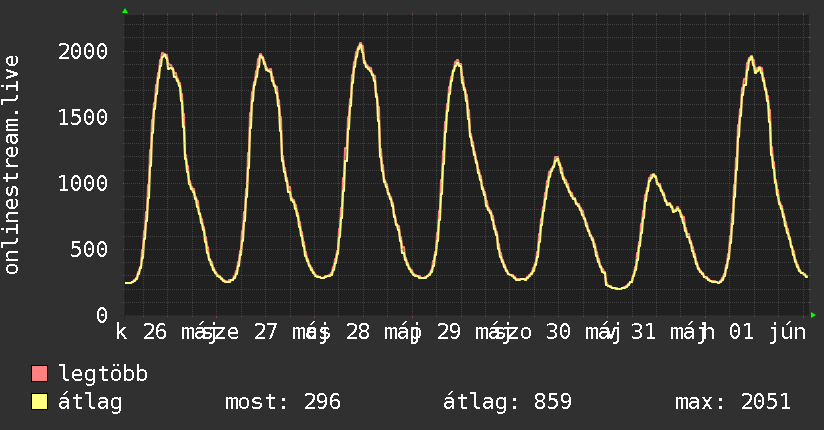Click the green arrow at y-axis top

click(x=125, y=11)
